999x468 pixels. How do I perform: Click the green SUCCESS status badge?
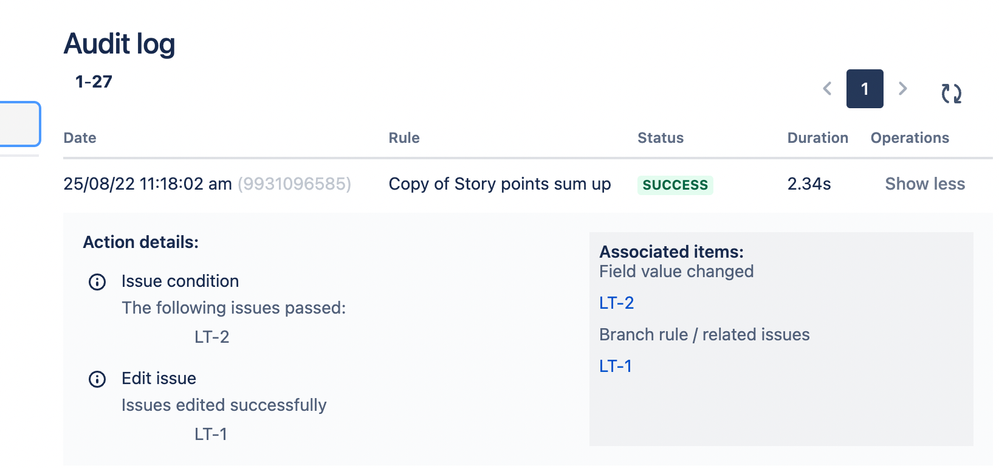pyautogui.click(x=675, y=185)
